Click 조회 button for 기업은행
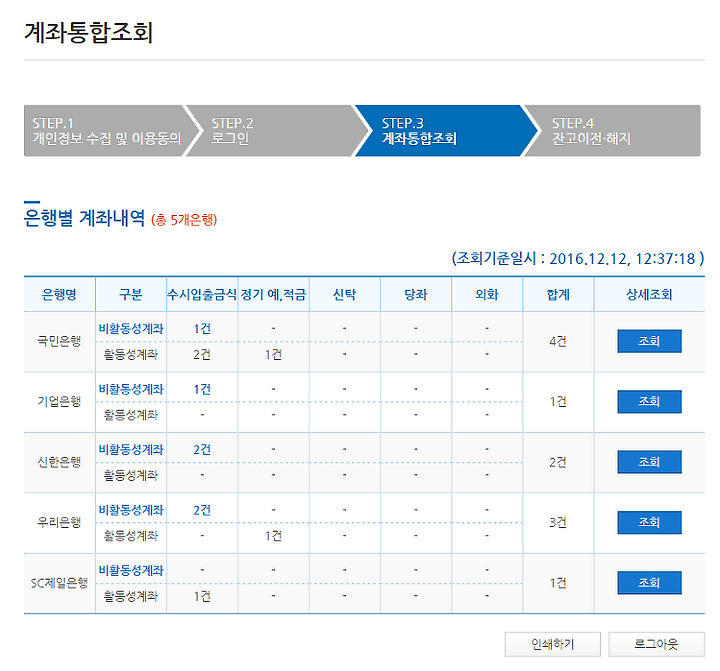Screen dimensions: 720x671 coord(649,401)
